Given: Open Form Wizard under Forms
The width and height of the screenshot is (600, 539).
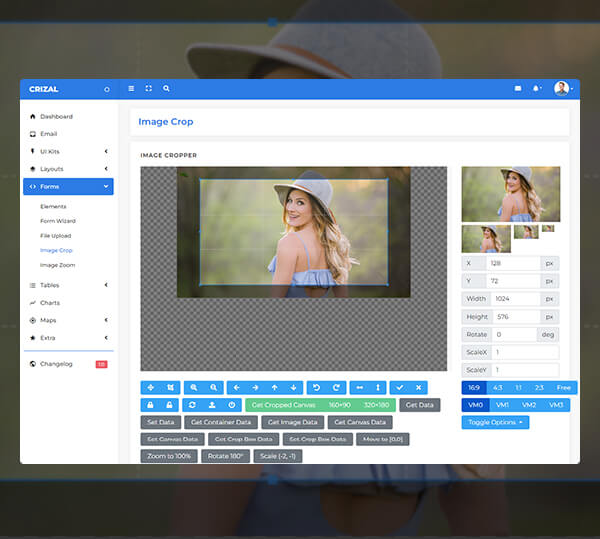Looking at the screenshot, I should pyautogui.click(x=58, y=221).
